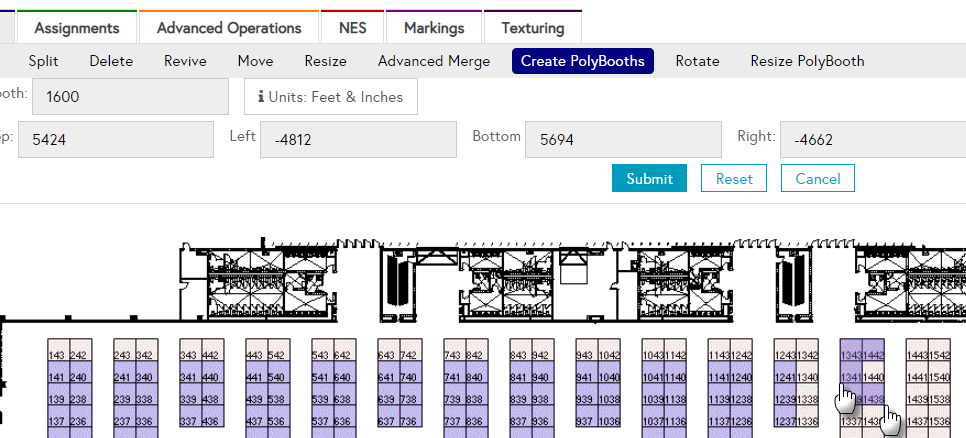966x438 pixels.
Task: Switch to the Advanced Operations tab
Action: click(x=229, y=28)
